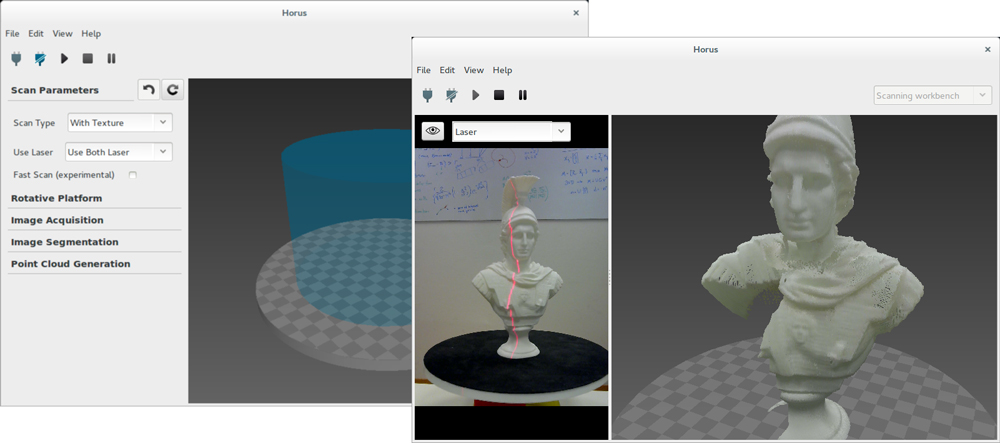Click pause button in front Horus window
The height and width of the screenshot is (443, 1000).
[x=523, y=95]
